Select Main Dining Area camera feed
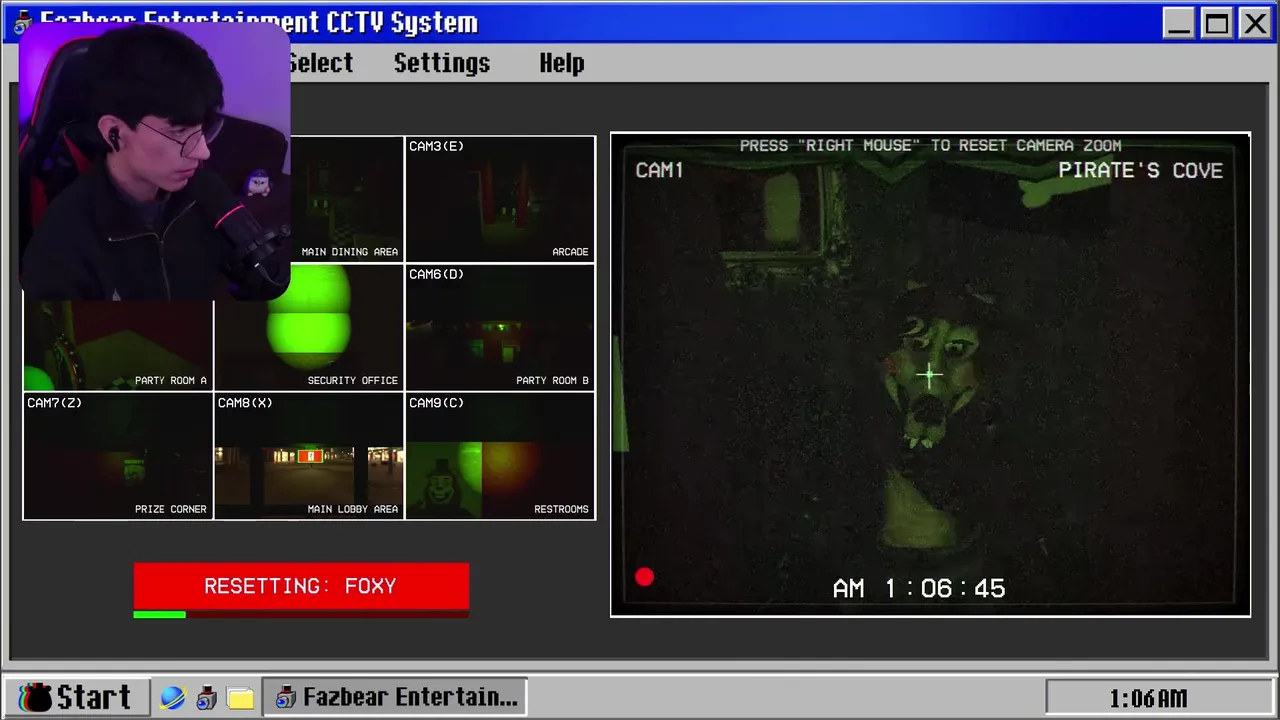This screenshot has width=1280, height=720. point(346,199)
